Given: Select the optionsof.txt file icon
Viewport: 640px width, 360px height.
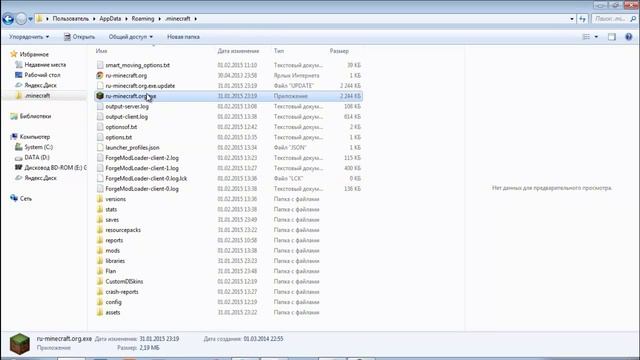Looking at the screenshot, I should pos(100,127).
